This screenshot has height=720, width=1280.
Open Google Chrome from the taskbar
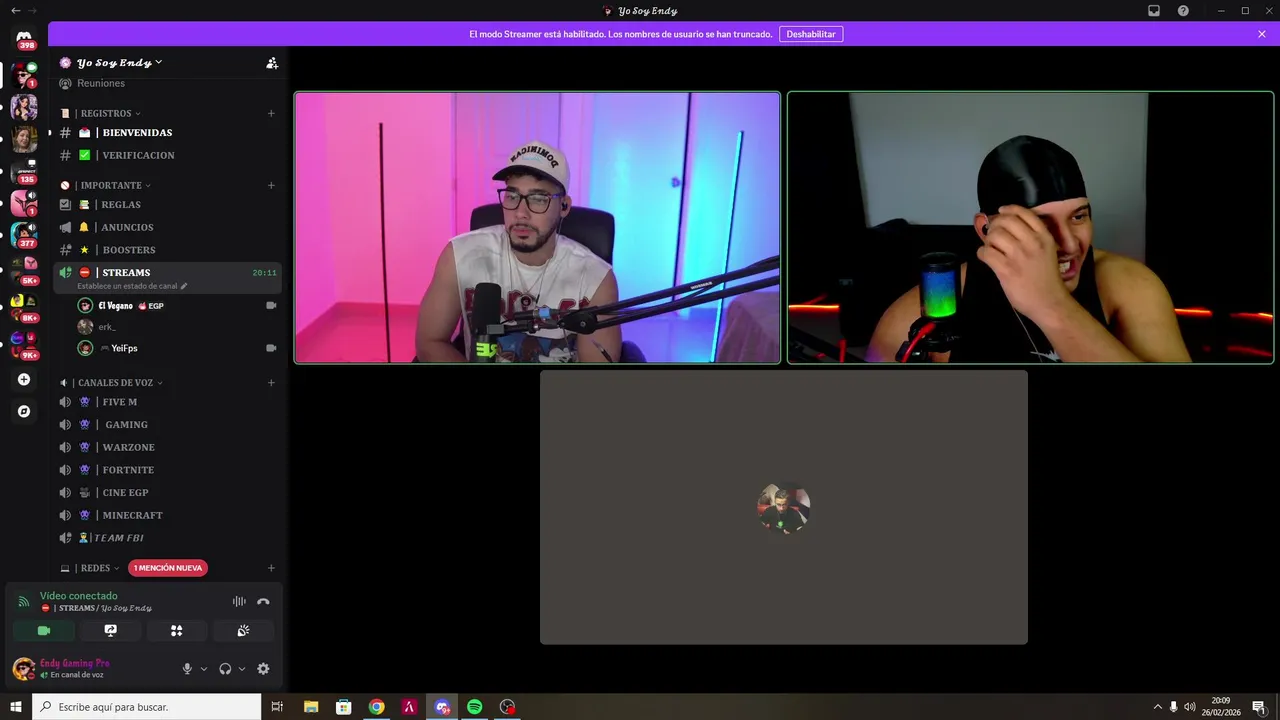(376, 707)
